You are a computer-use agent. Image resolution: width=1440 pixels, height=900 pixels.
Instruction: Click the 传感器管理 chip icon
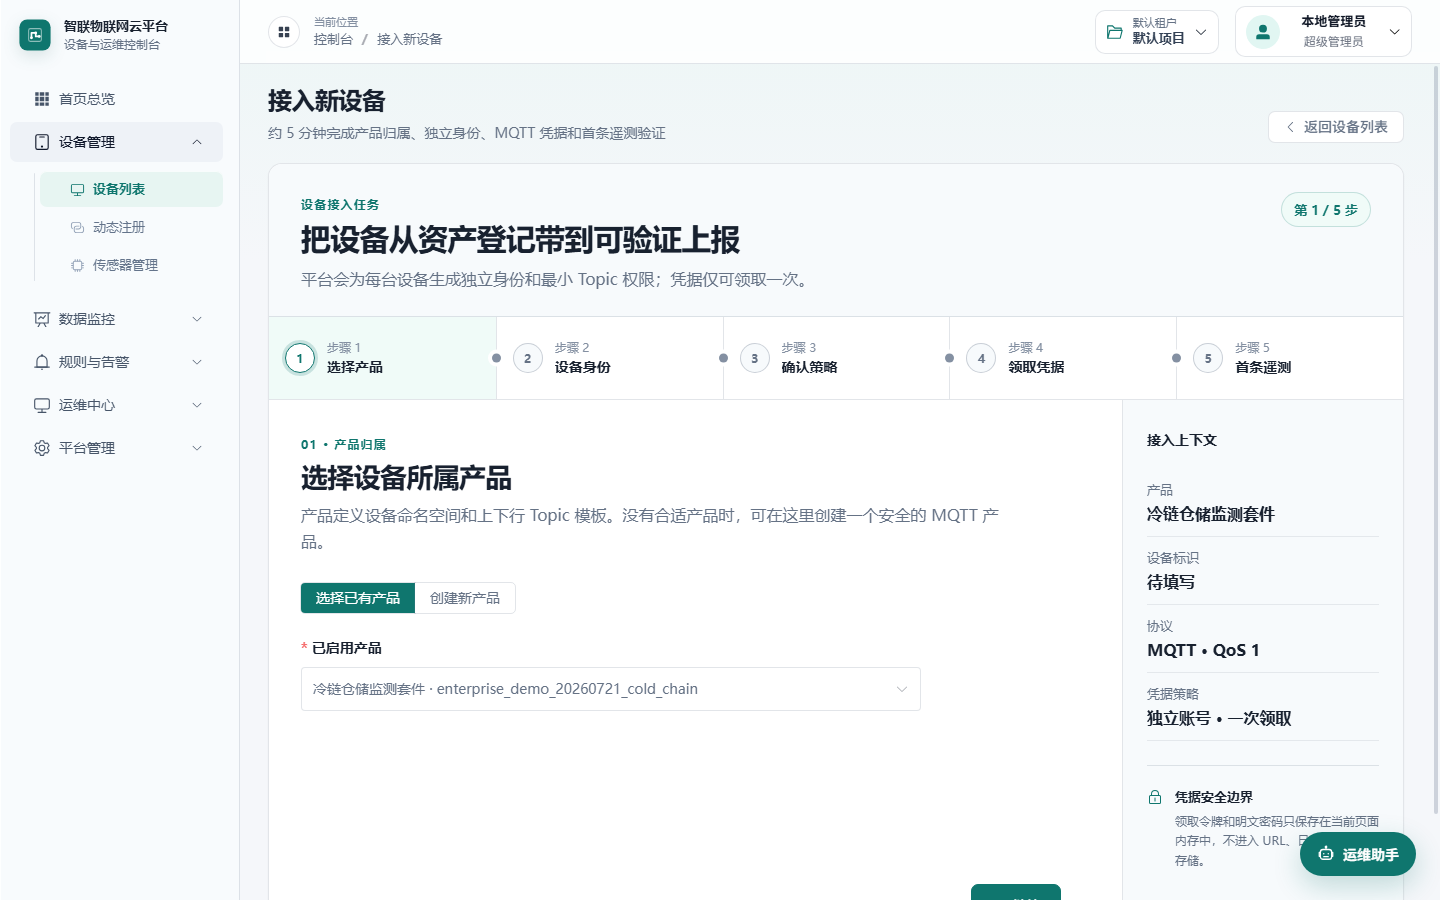pos(77,266)
